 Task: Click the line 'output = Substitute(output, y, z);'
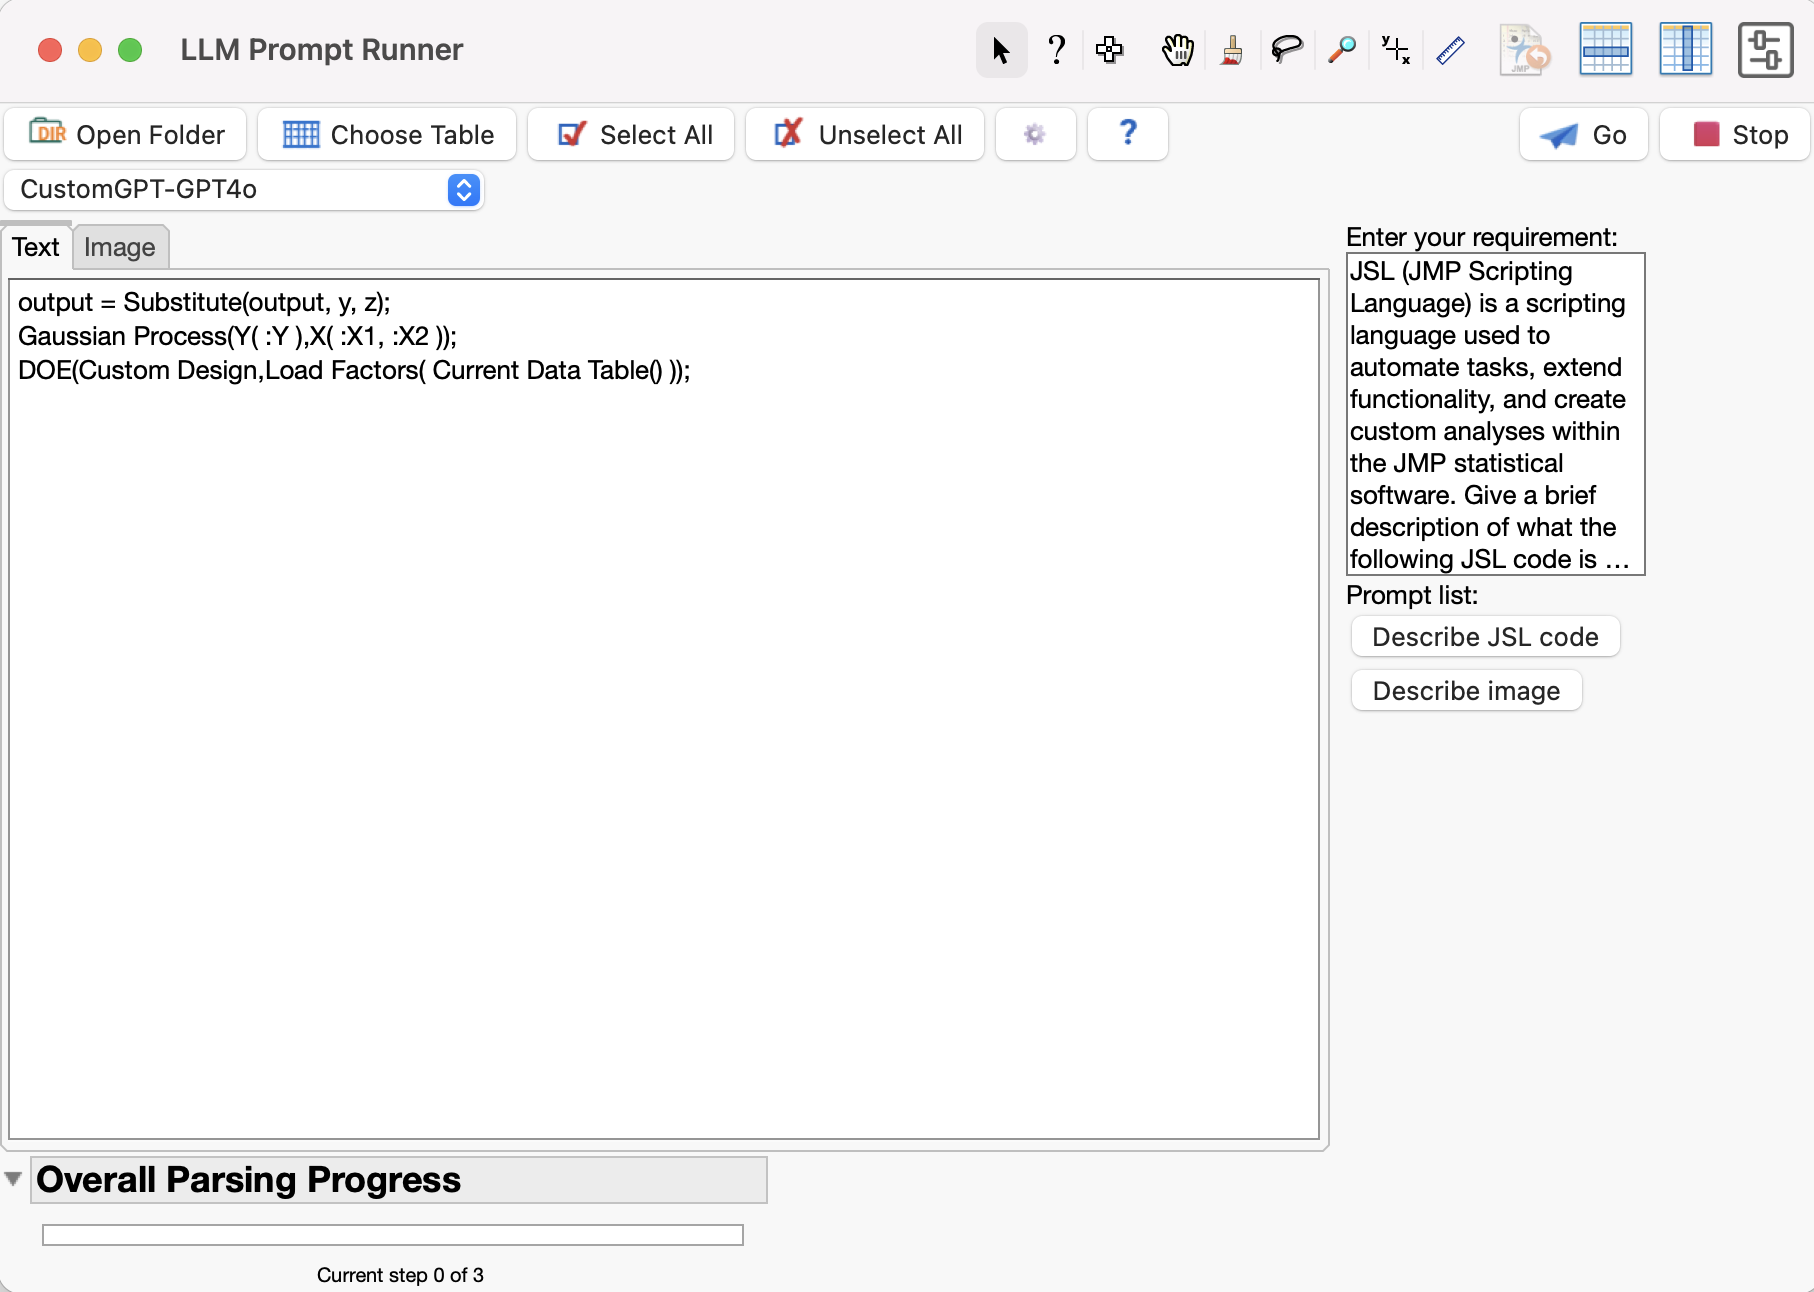point(204,303)
